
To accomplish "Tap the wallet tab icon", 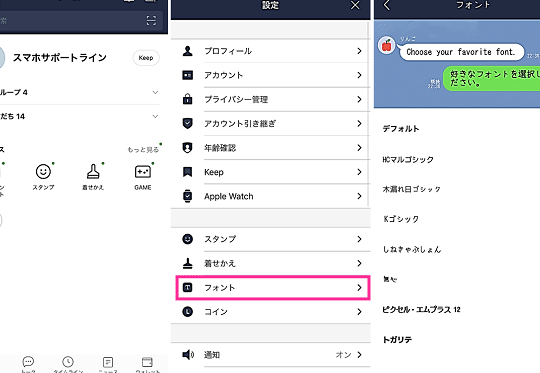I will coord(147,362).
